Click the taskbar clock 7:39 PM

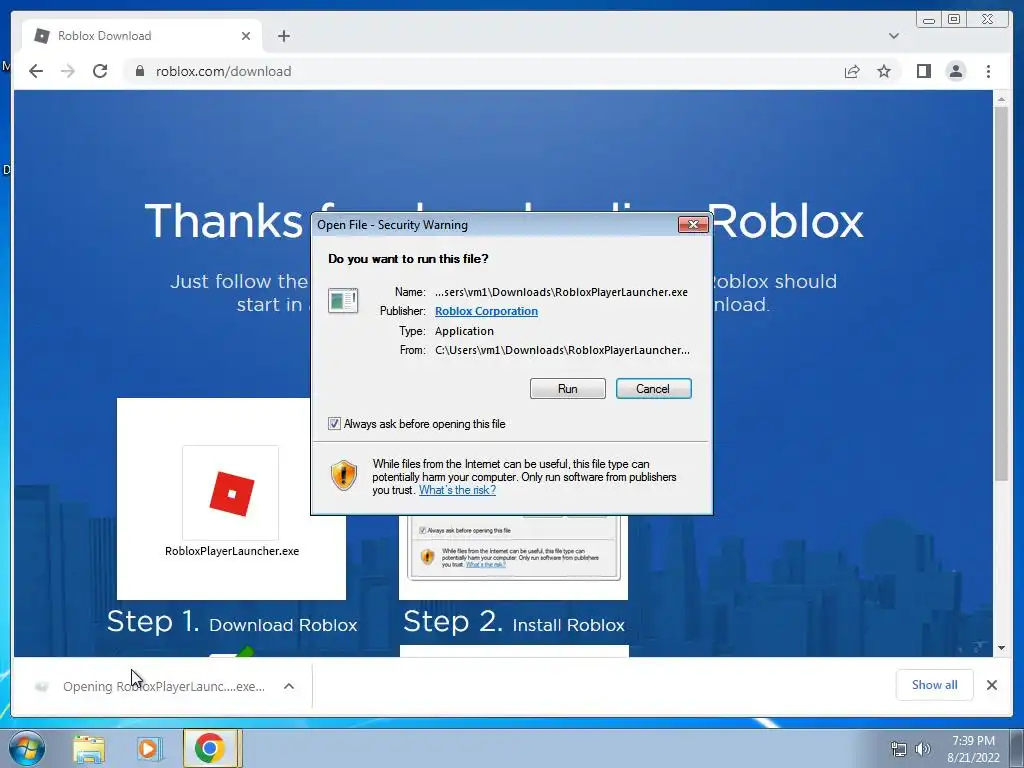click(x=973, y=741)
